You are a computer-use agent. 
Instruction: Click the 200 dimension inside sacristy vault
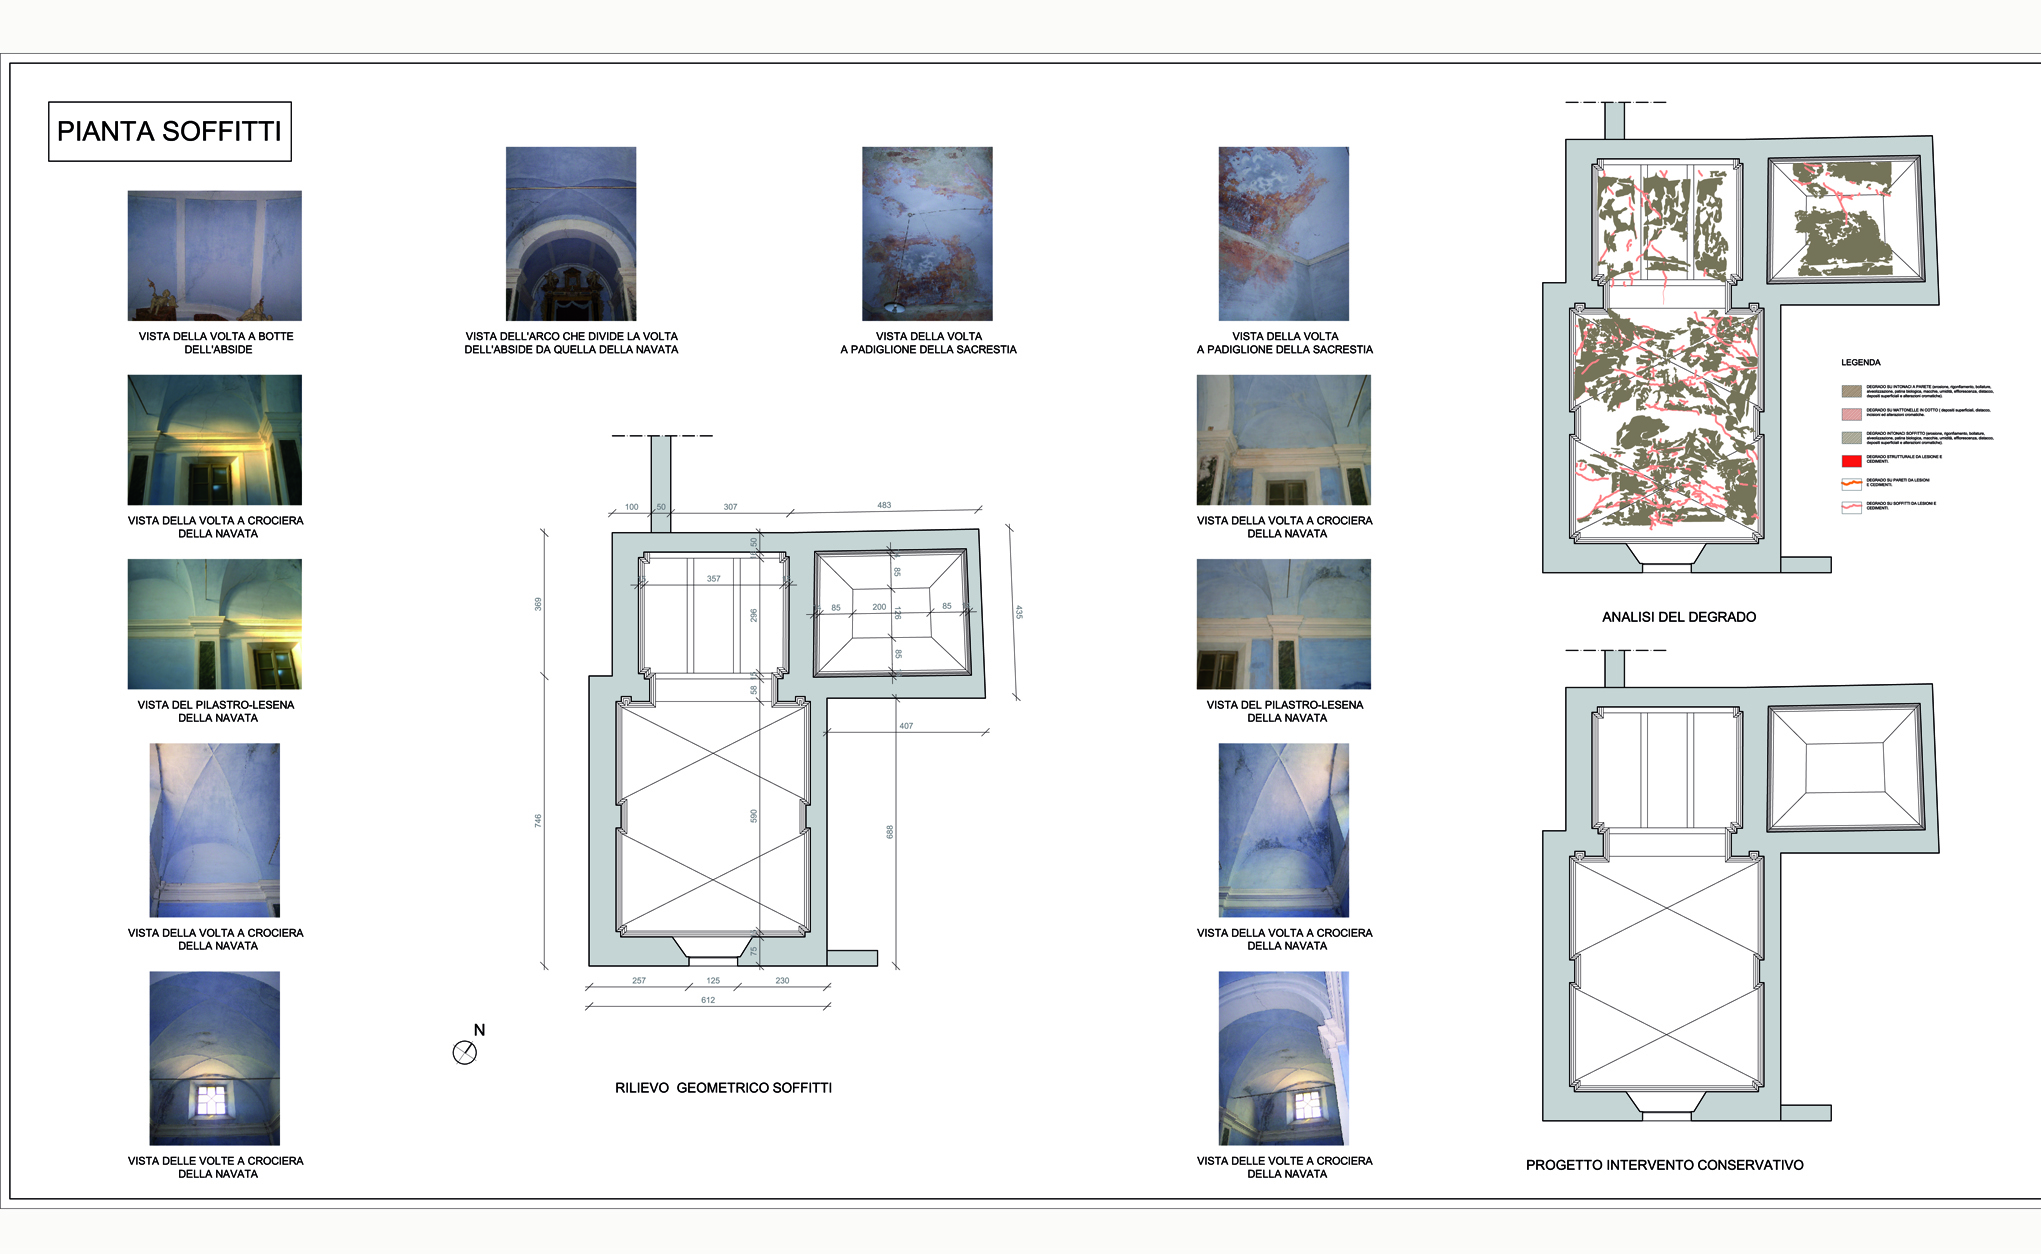point(879,607)
